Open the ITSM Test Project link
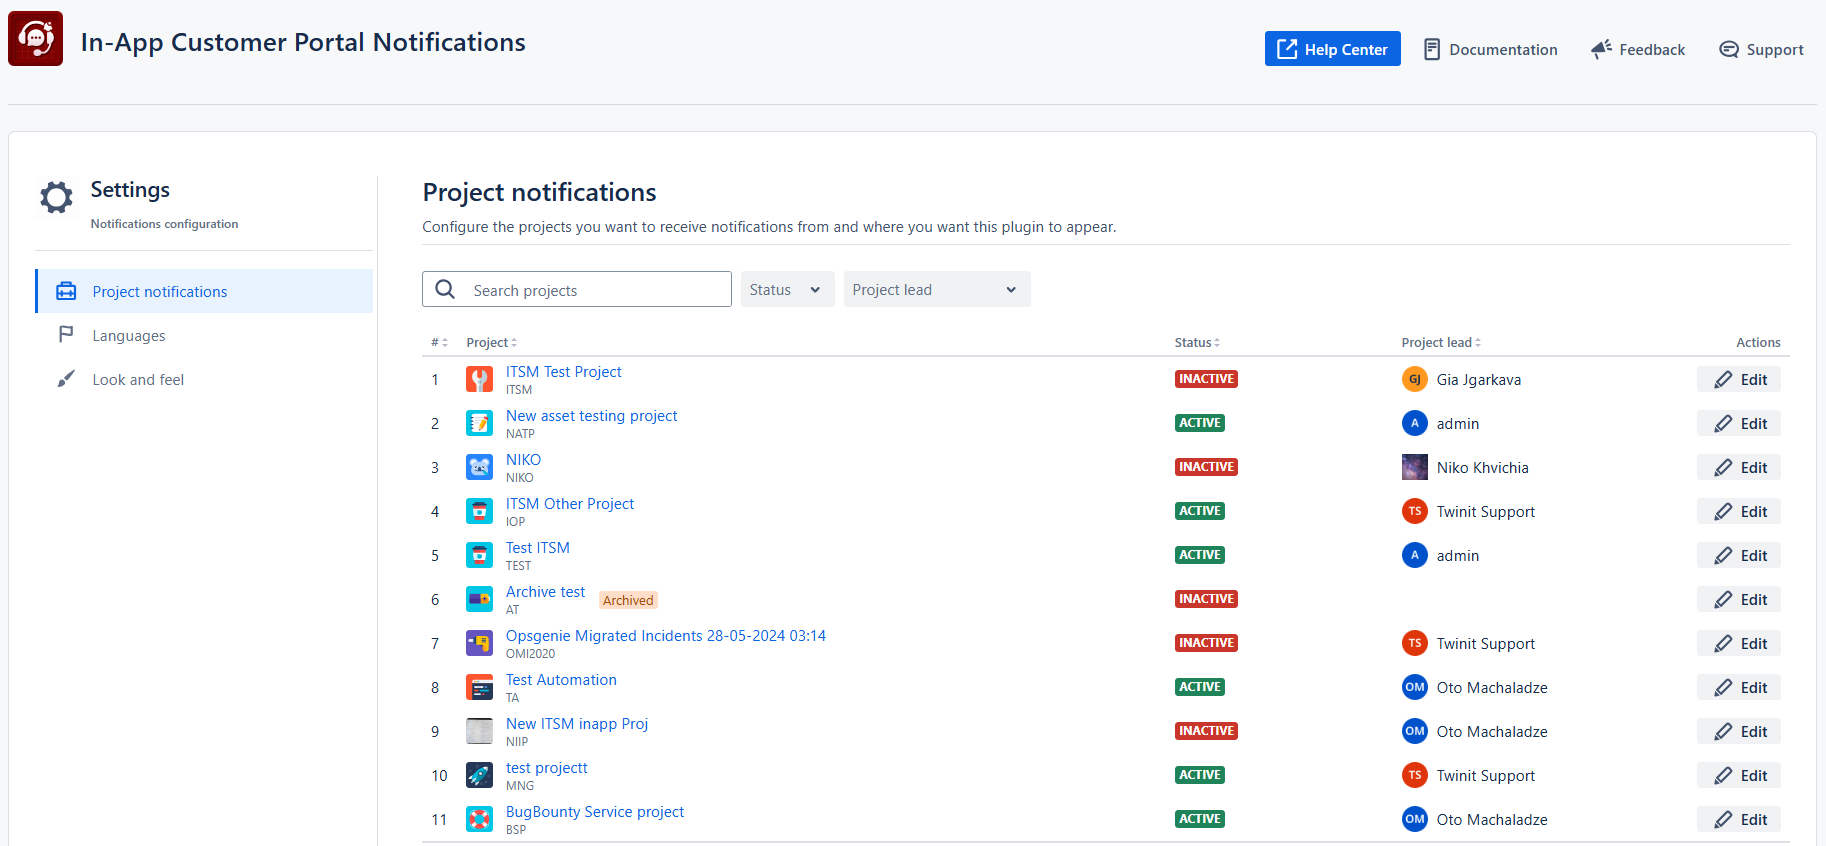Screen dimensions: 1826x846 563,372
